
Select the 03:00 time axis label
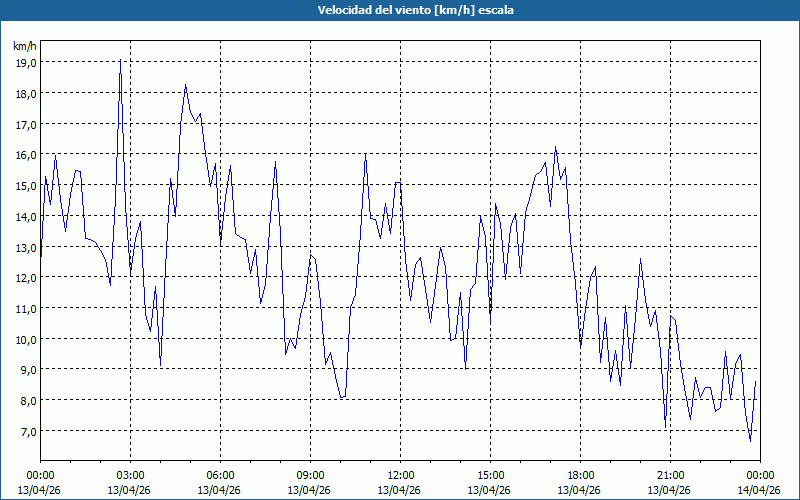pos(130,475)
